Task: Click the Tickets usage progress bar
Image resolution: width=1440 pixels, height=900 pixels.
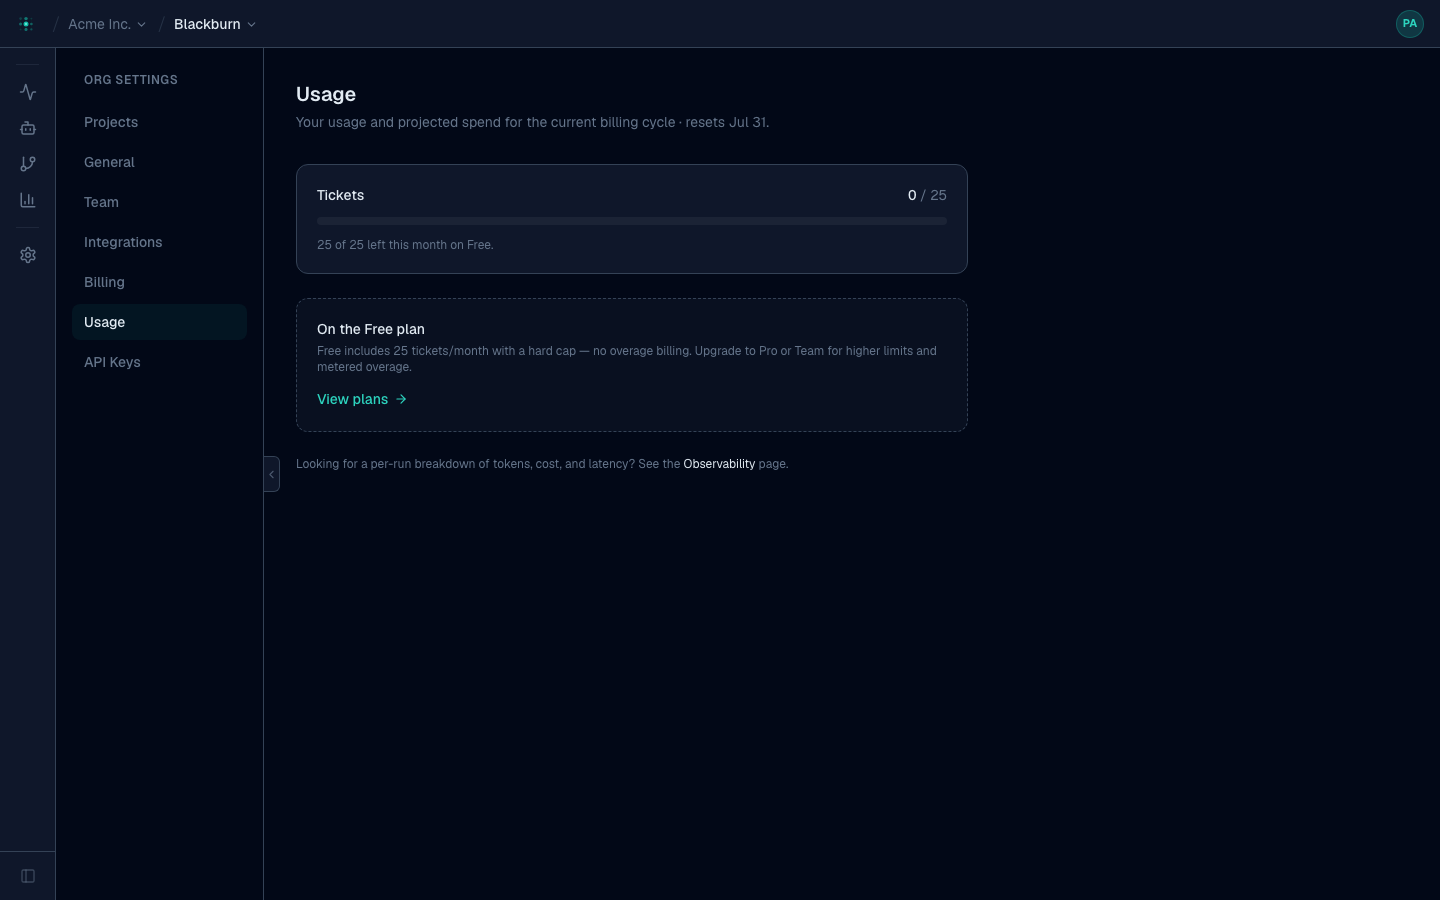Action: coord(632,221)
